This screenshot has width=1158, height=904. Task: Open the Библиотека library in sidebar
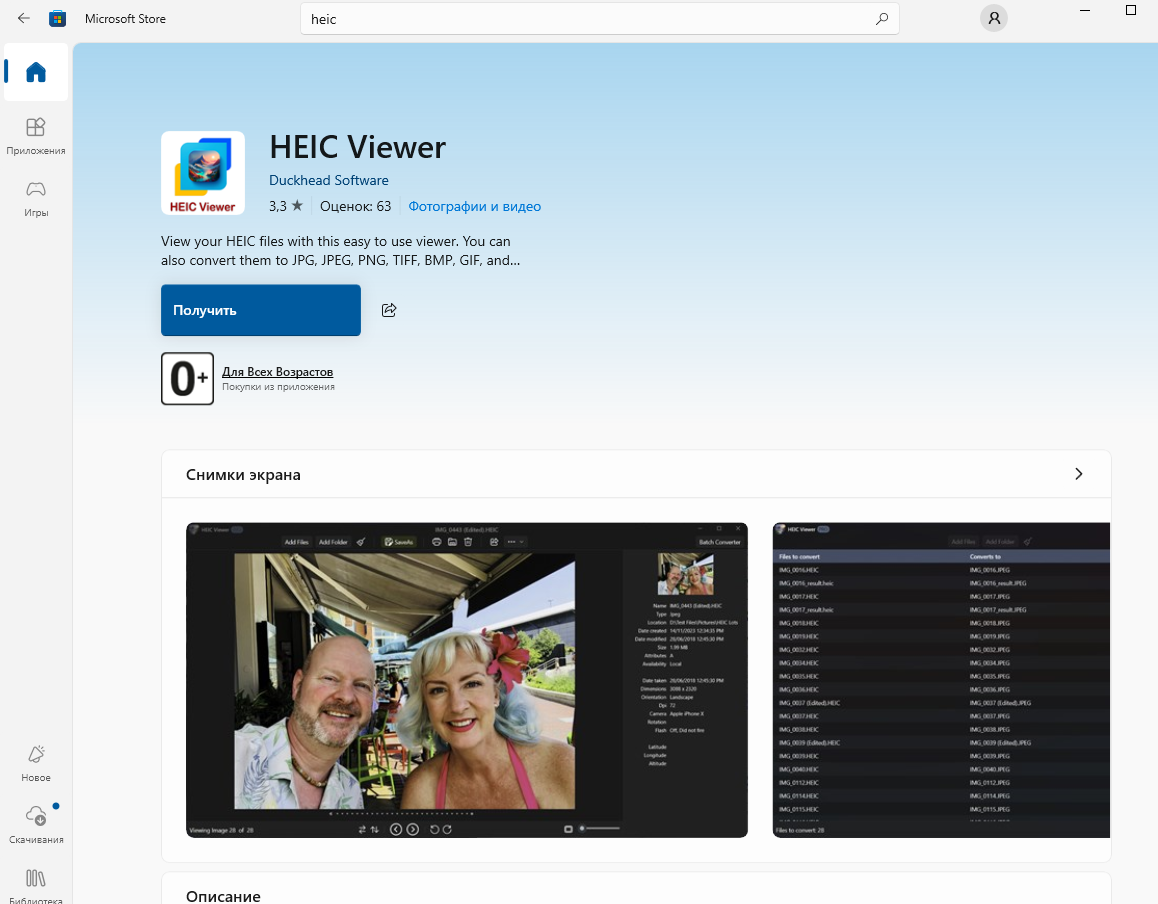point(36,884)
